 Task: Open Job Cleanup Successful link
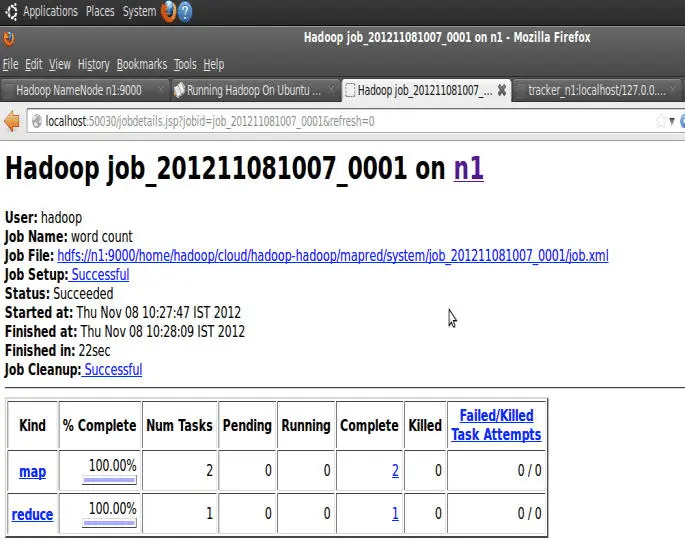click(113, 370)
